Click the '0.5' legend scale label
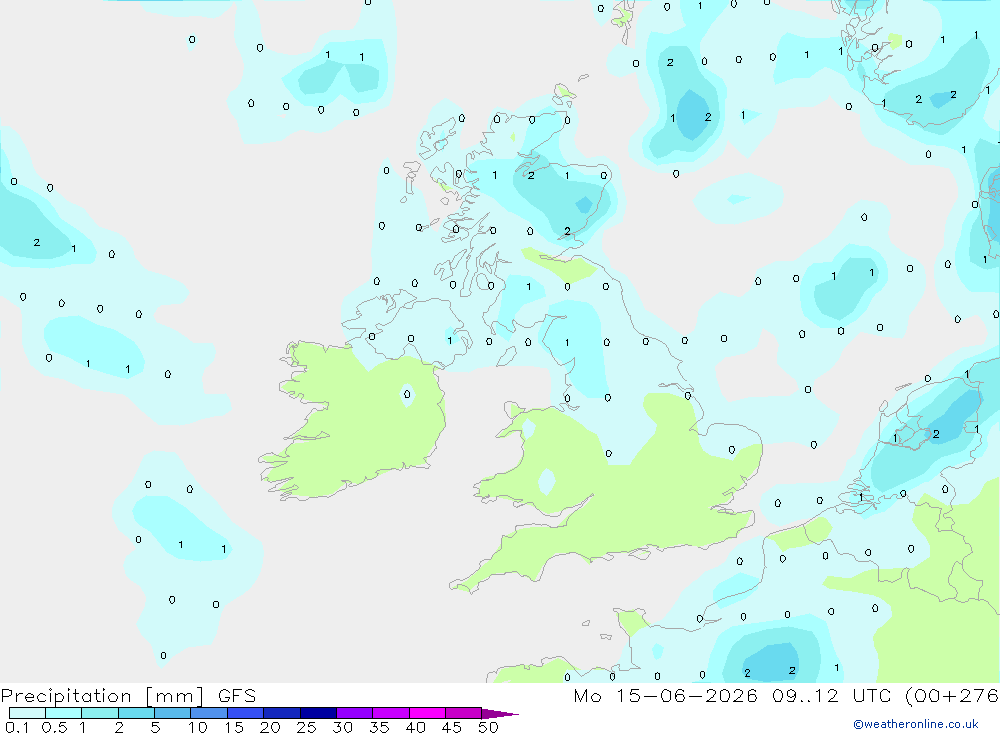This screenshot has width=1000, height=733. 54,727
